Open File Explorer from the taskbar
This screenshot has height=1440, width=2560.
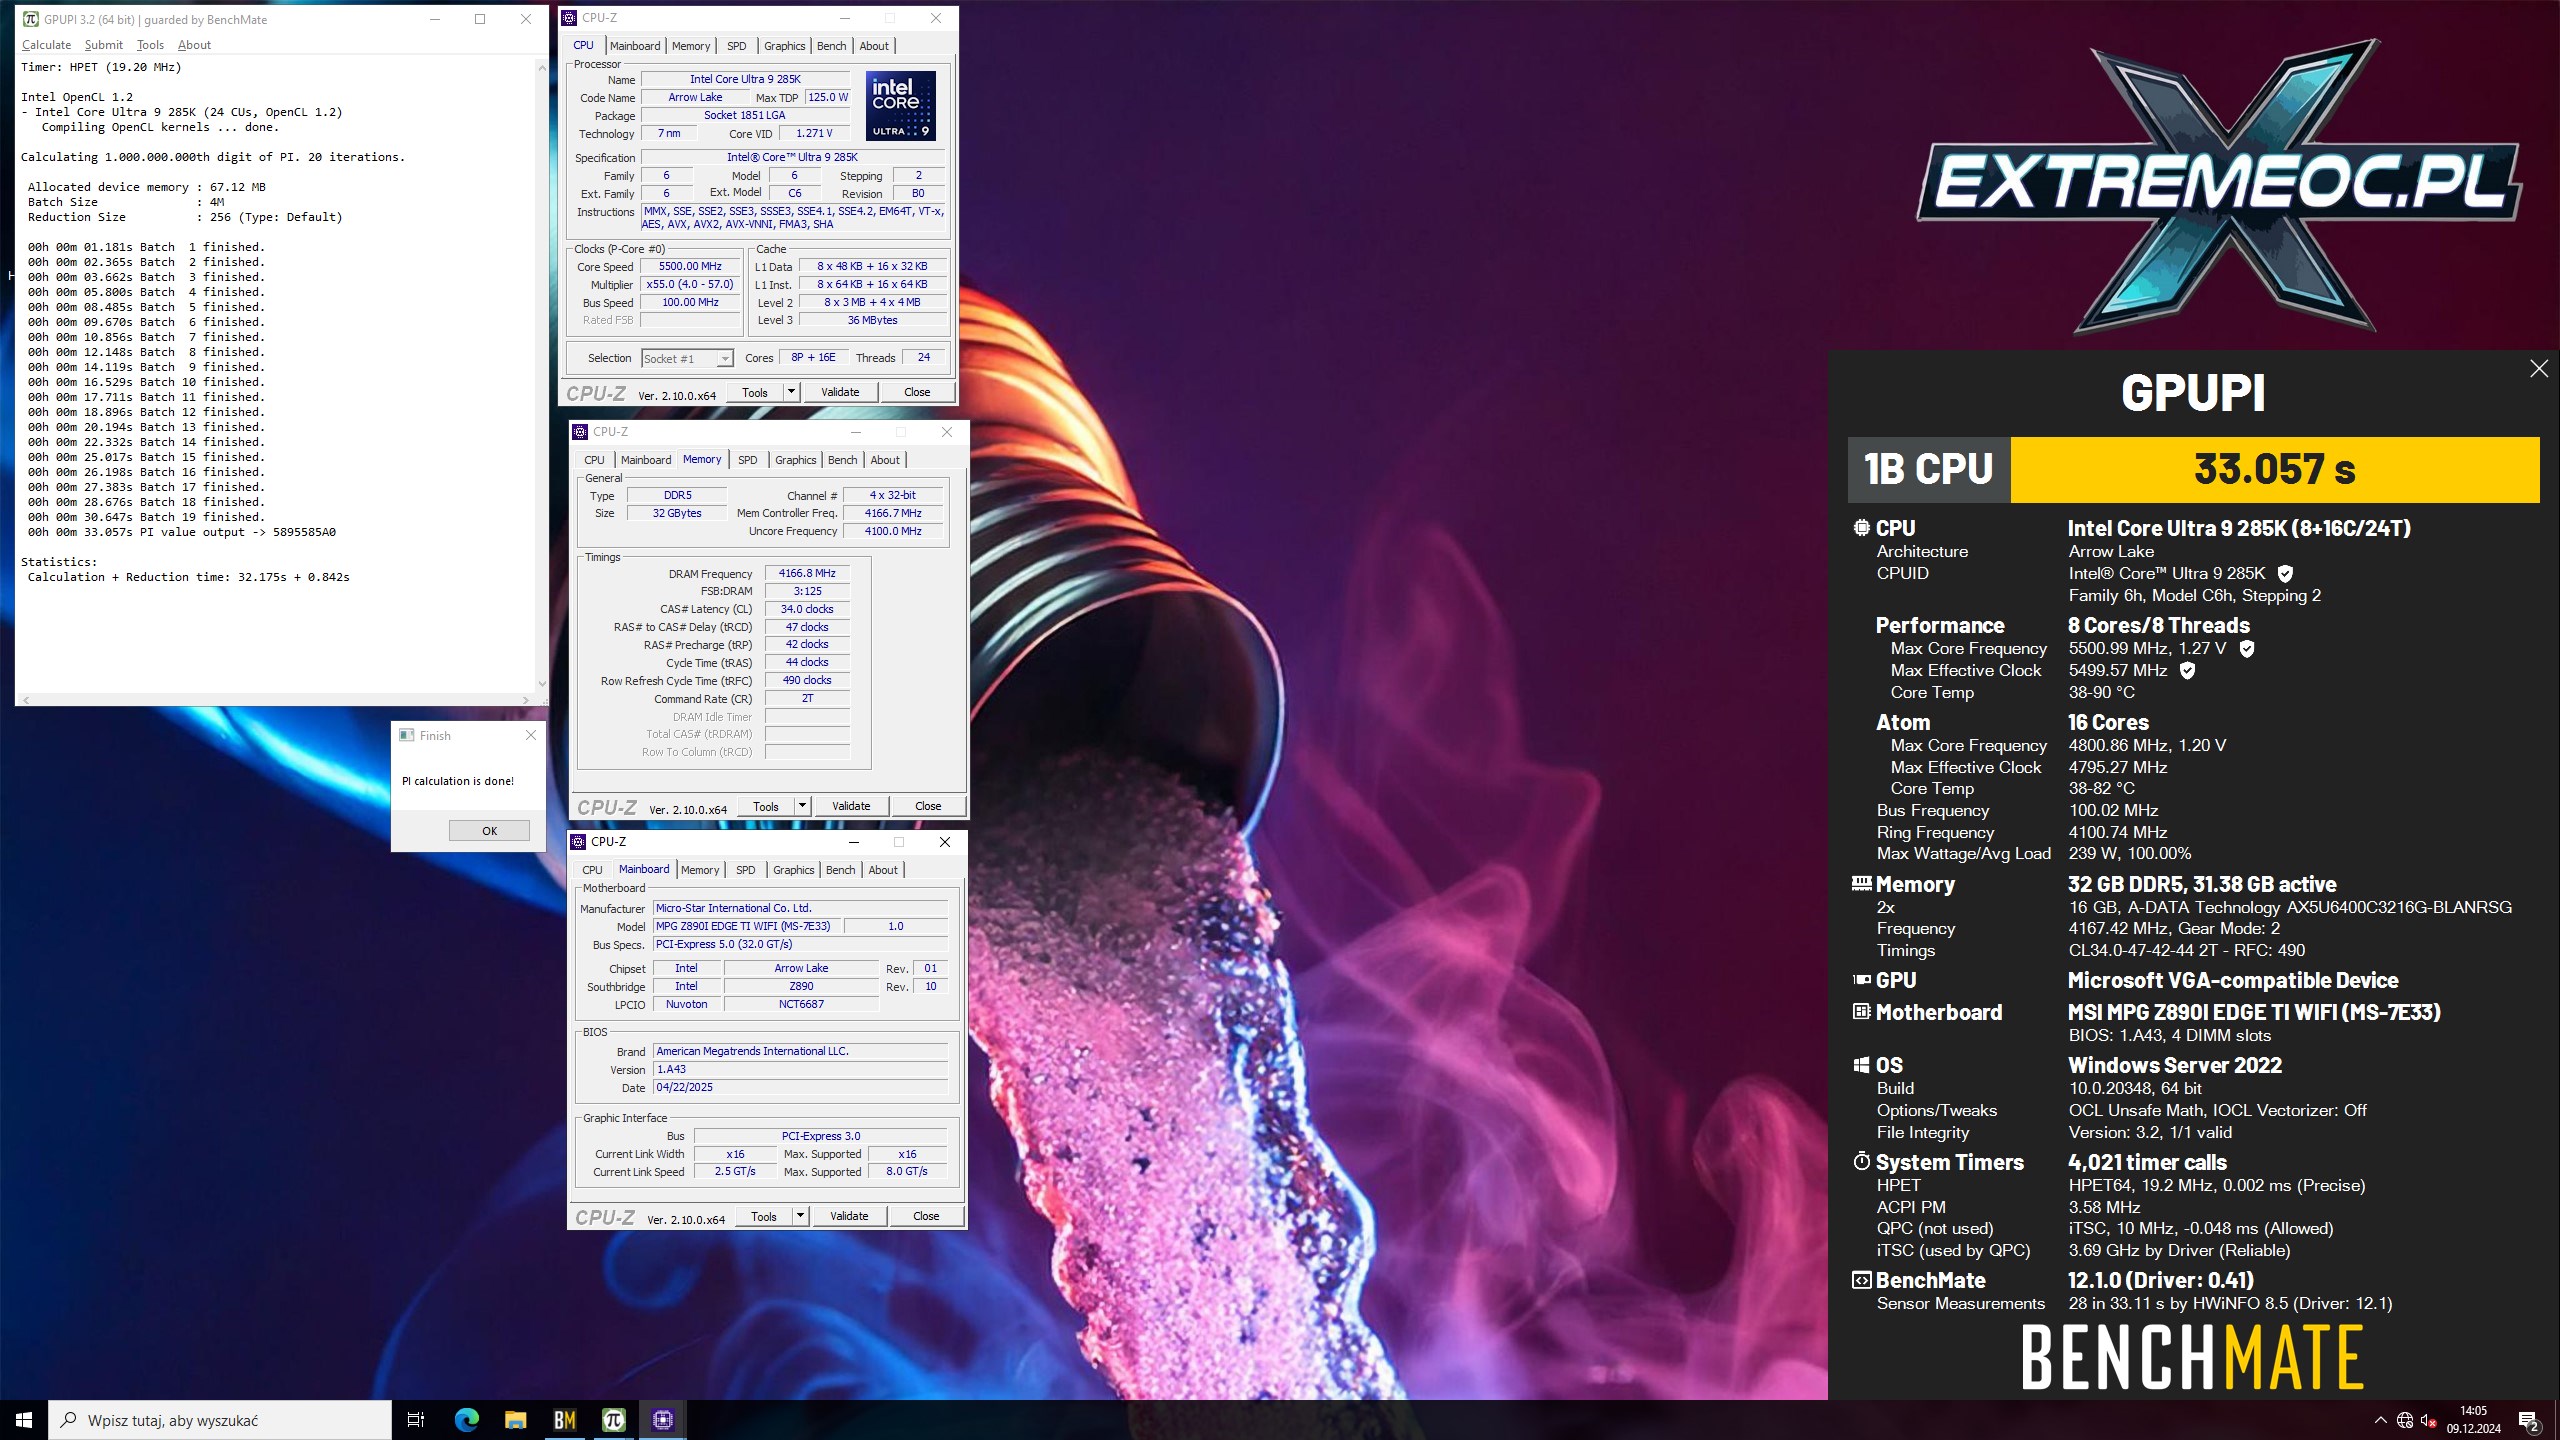515,1420
